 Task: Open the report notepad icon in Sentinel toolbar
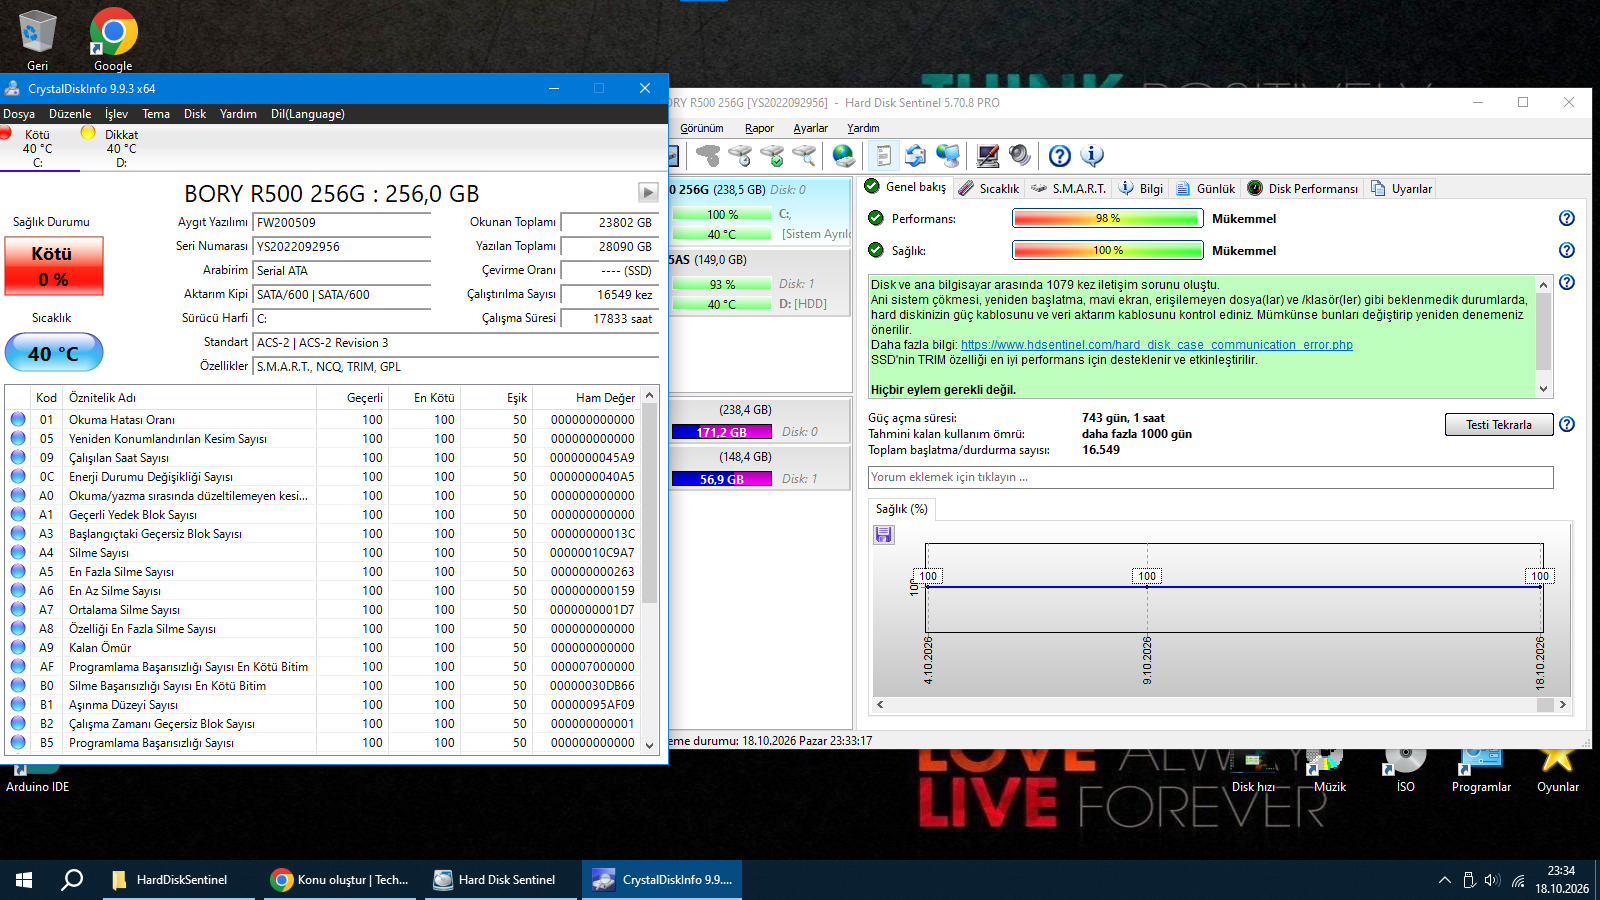coord(883,156)
